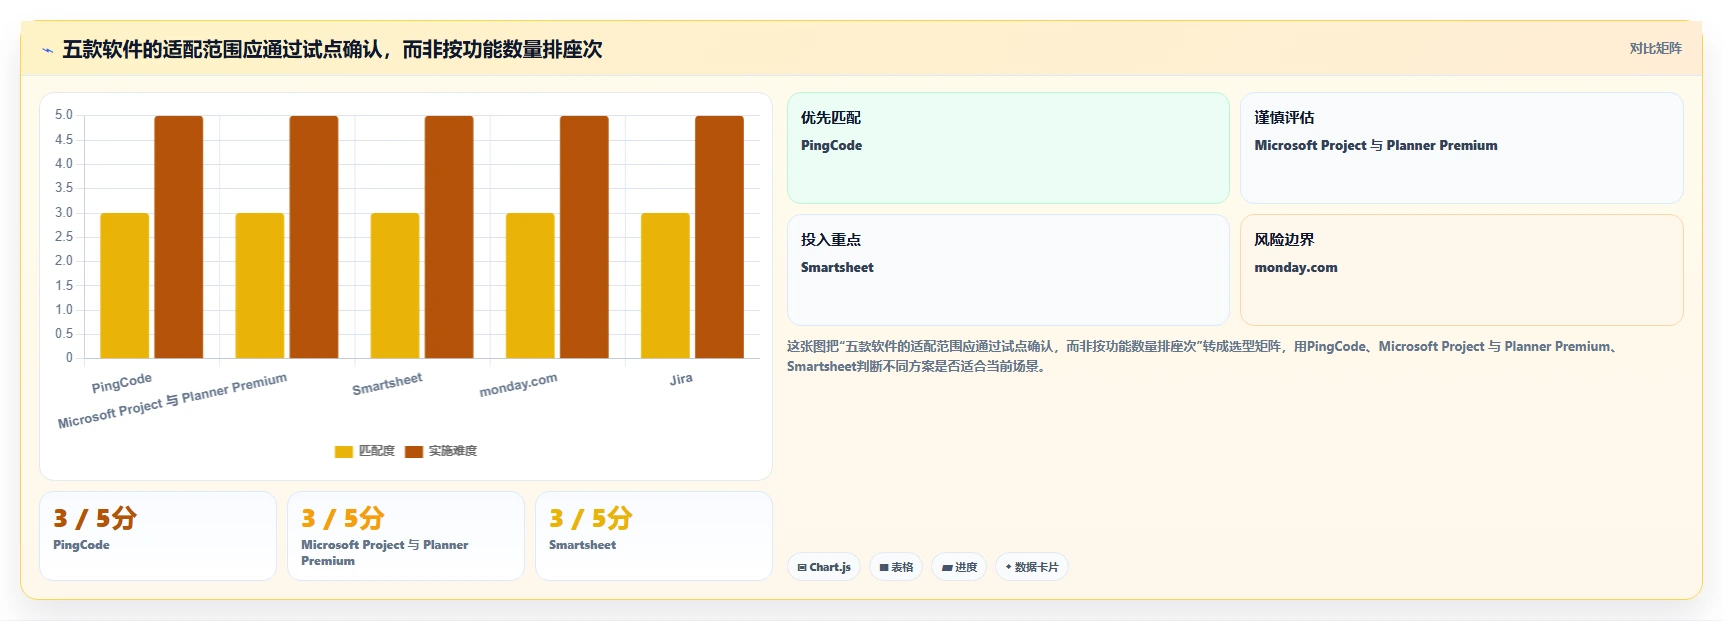
Task: Click the Microsoft Project 3 / 5分 score card
Action: click(406, 536)
